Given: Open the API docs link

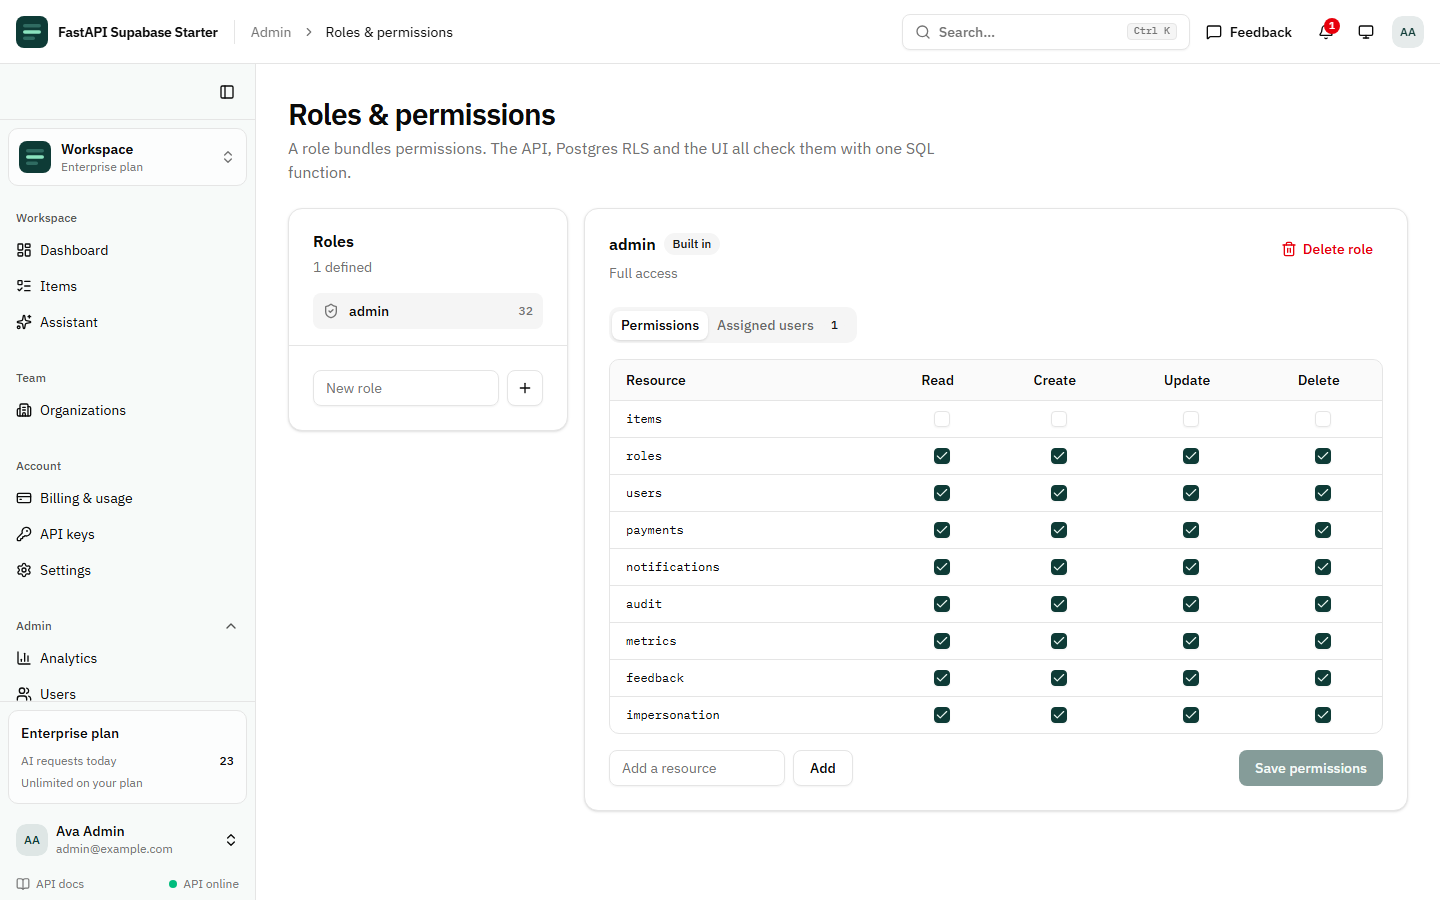Looking at the screenshot, I should (x=50, y=884).
